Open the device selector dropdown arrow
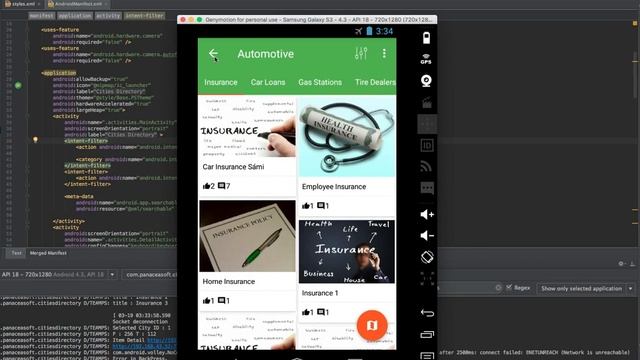Viewport: 640px width, 360px height. [x=112, y=275]
